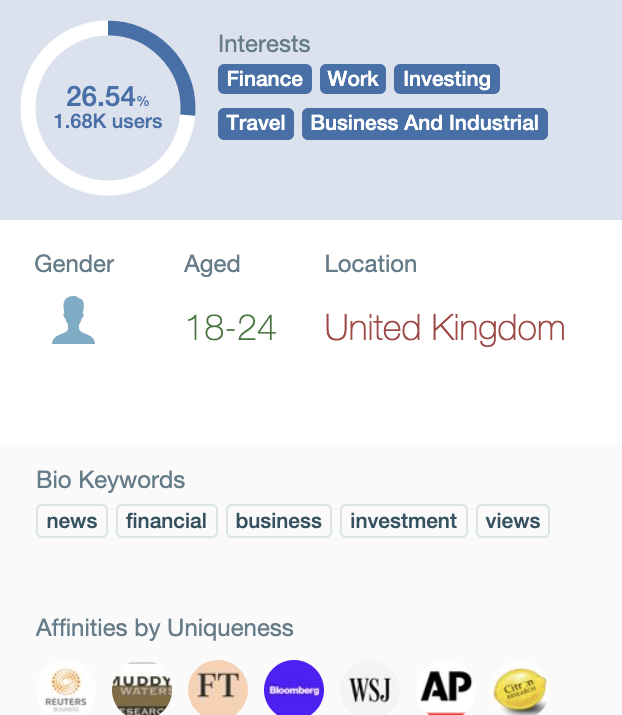Select the Travel interest tag
This screenshot has width=622, height=715.
click(256, 123)
